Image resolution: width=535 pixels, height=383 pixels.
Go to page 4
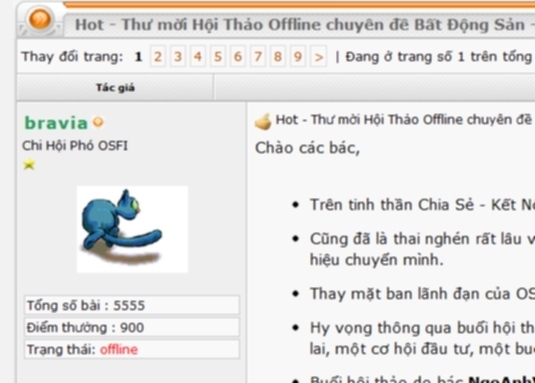point(198,56)
